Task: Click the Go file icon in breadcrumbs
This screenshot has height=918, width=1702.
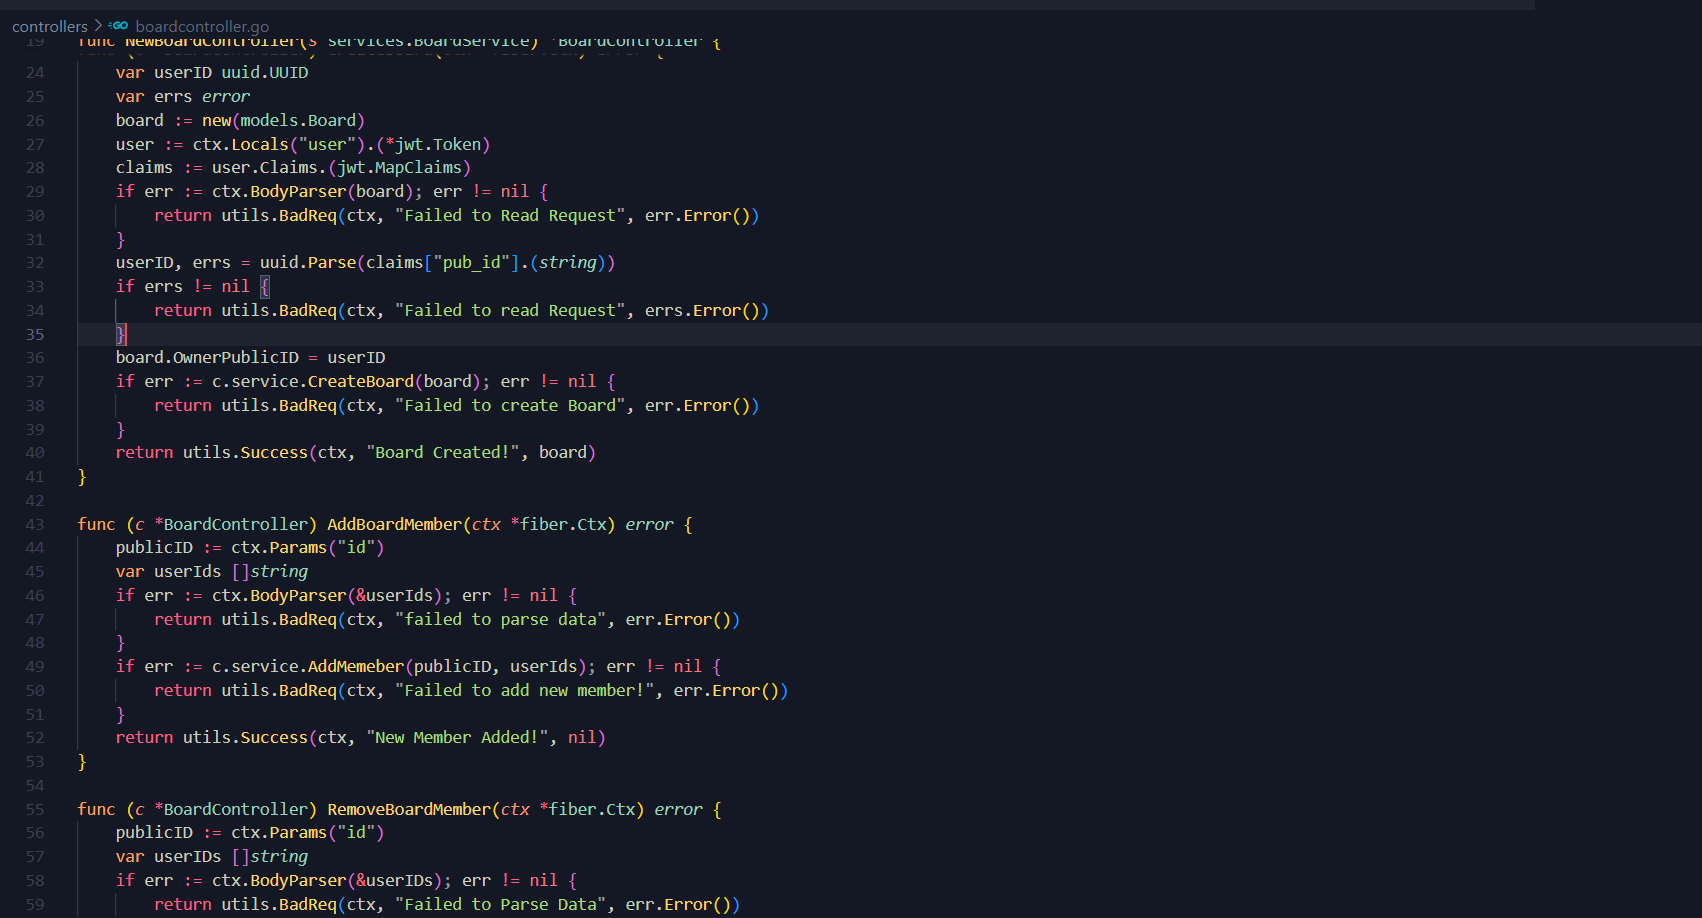Action: (119, 26)
